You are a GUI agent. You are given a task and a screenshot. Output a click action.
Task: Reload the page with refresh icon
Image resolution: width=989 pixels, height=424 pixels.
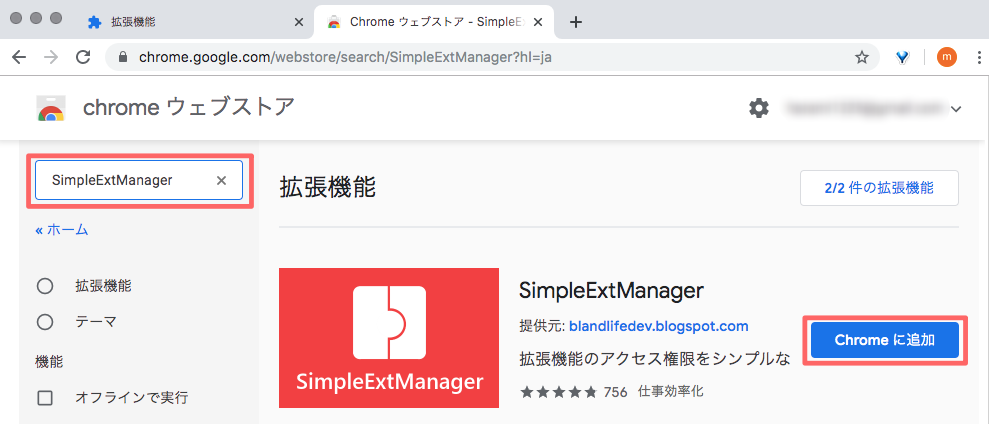tap(83, 58)
